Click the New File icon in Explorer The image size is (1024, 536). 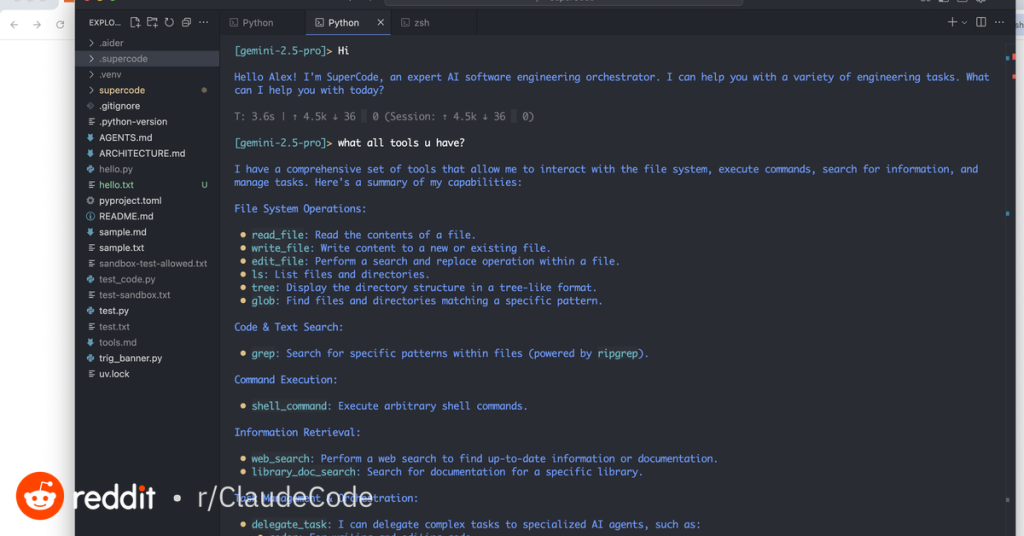(x=135, y=22)
